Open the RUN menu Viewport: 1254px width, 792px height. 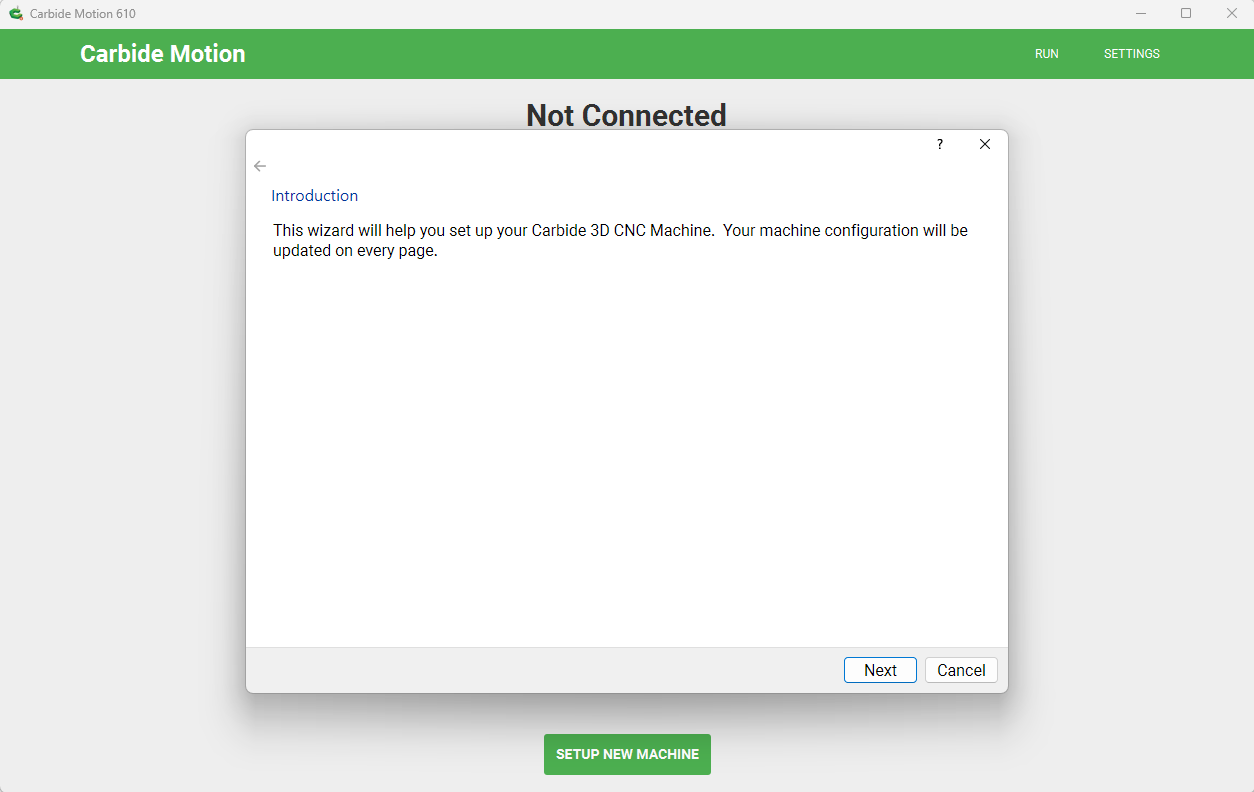pos(1046,54)
